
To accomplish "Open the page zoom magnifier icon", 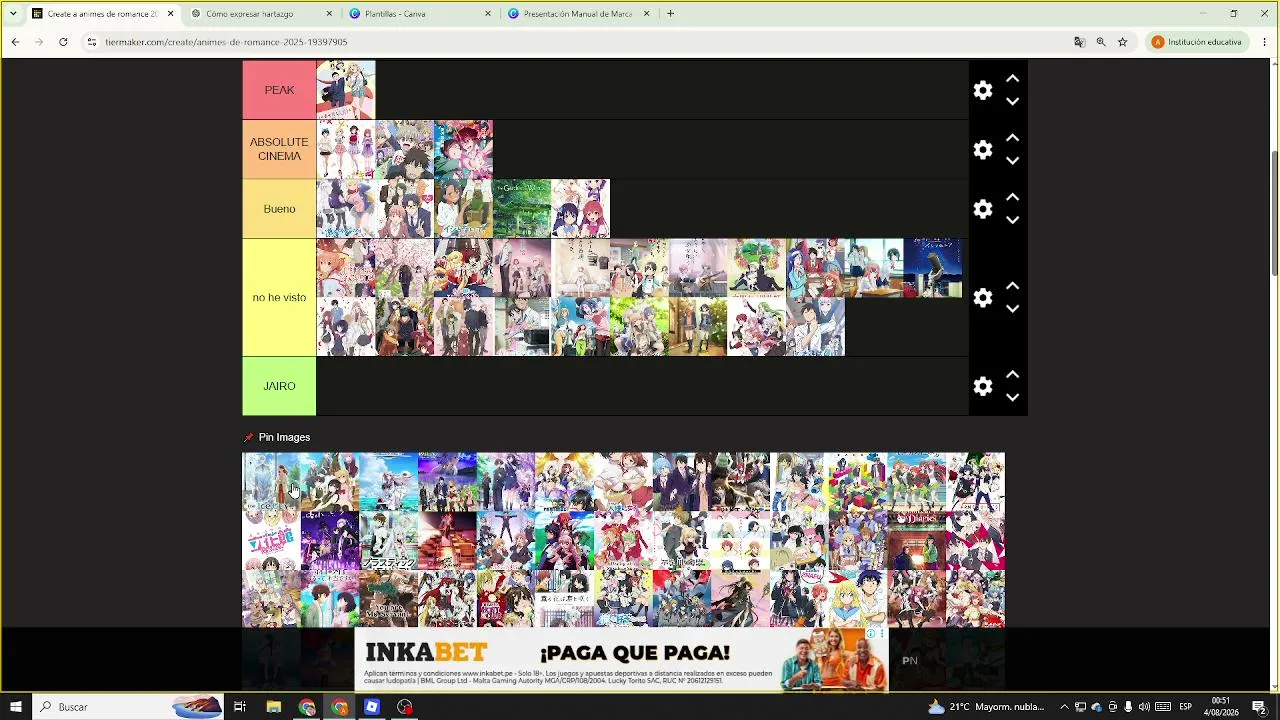I will click(x=1101, y=42).
